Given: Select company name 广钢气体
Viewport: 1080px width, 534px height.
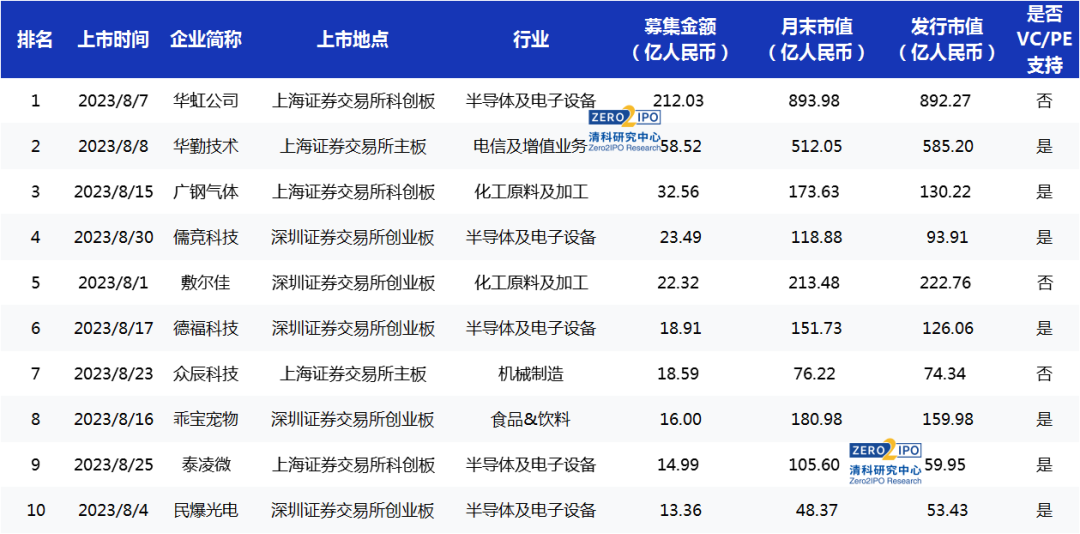Looking at the screenshot, I should [x=206, y=192].
